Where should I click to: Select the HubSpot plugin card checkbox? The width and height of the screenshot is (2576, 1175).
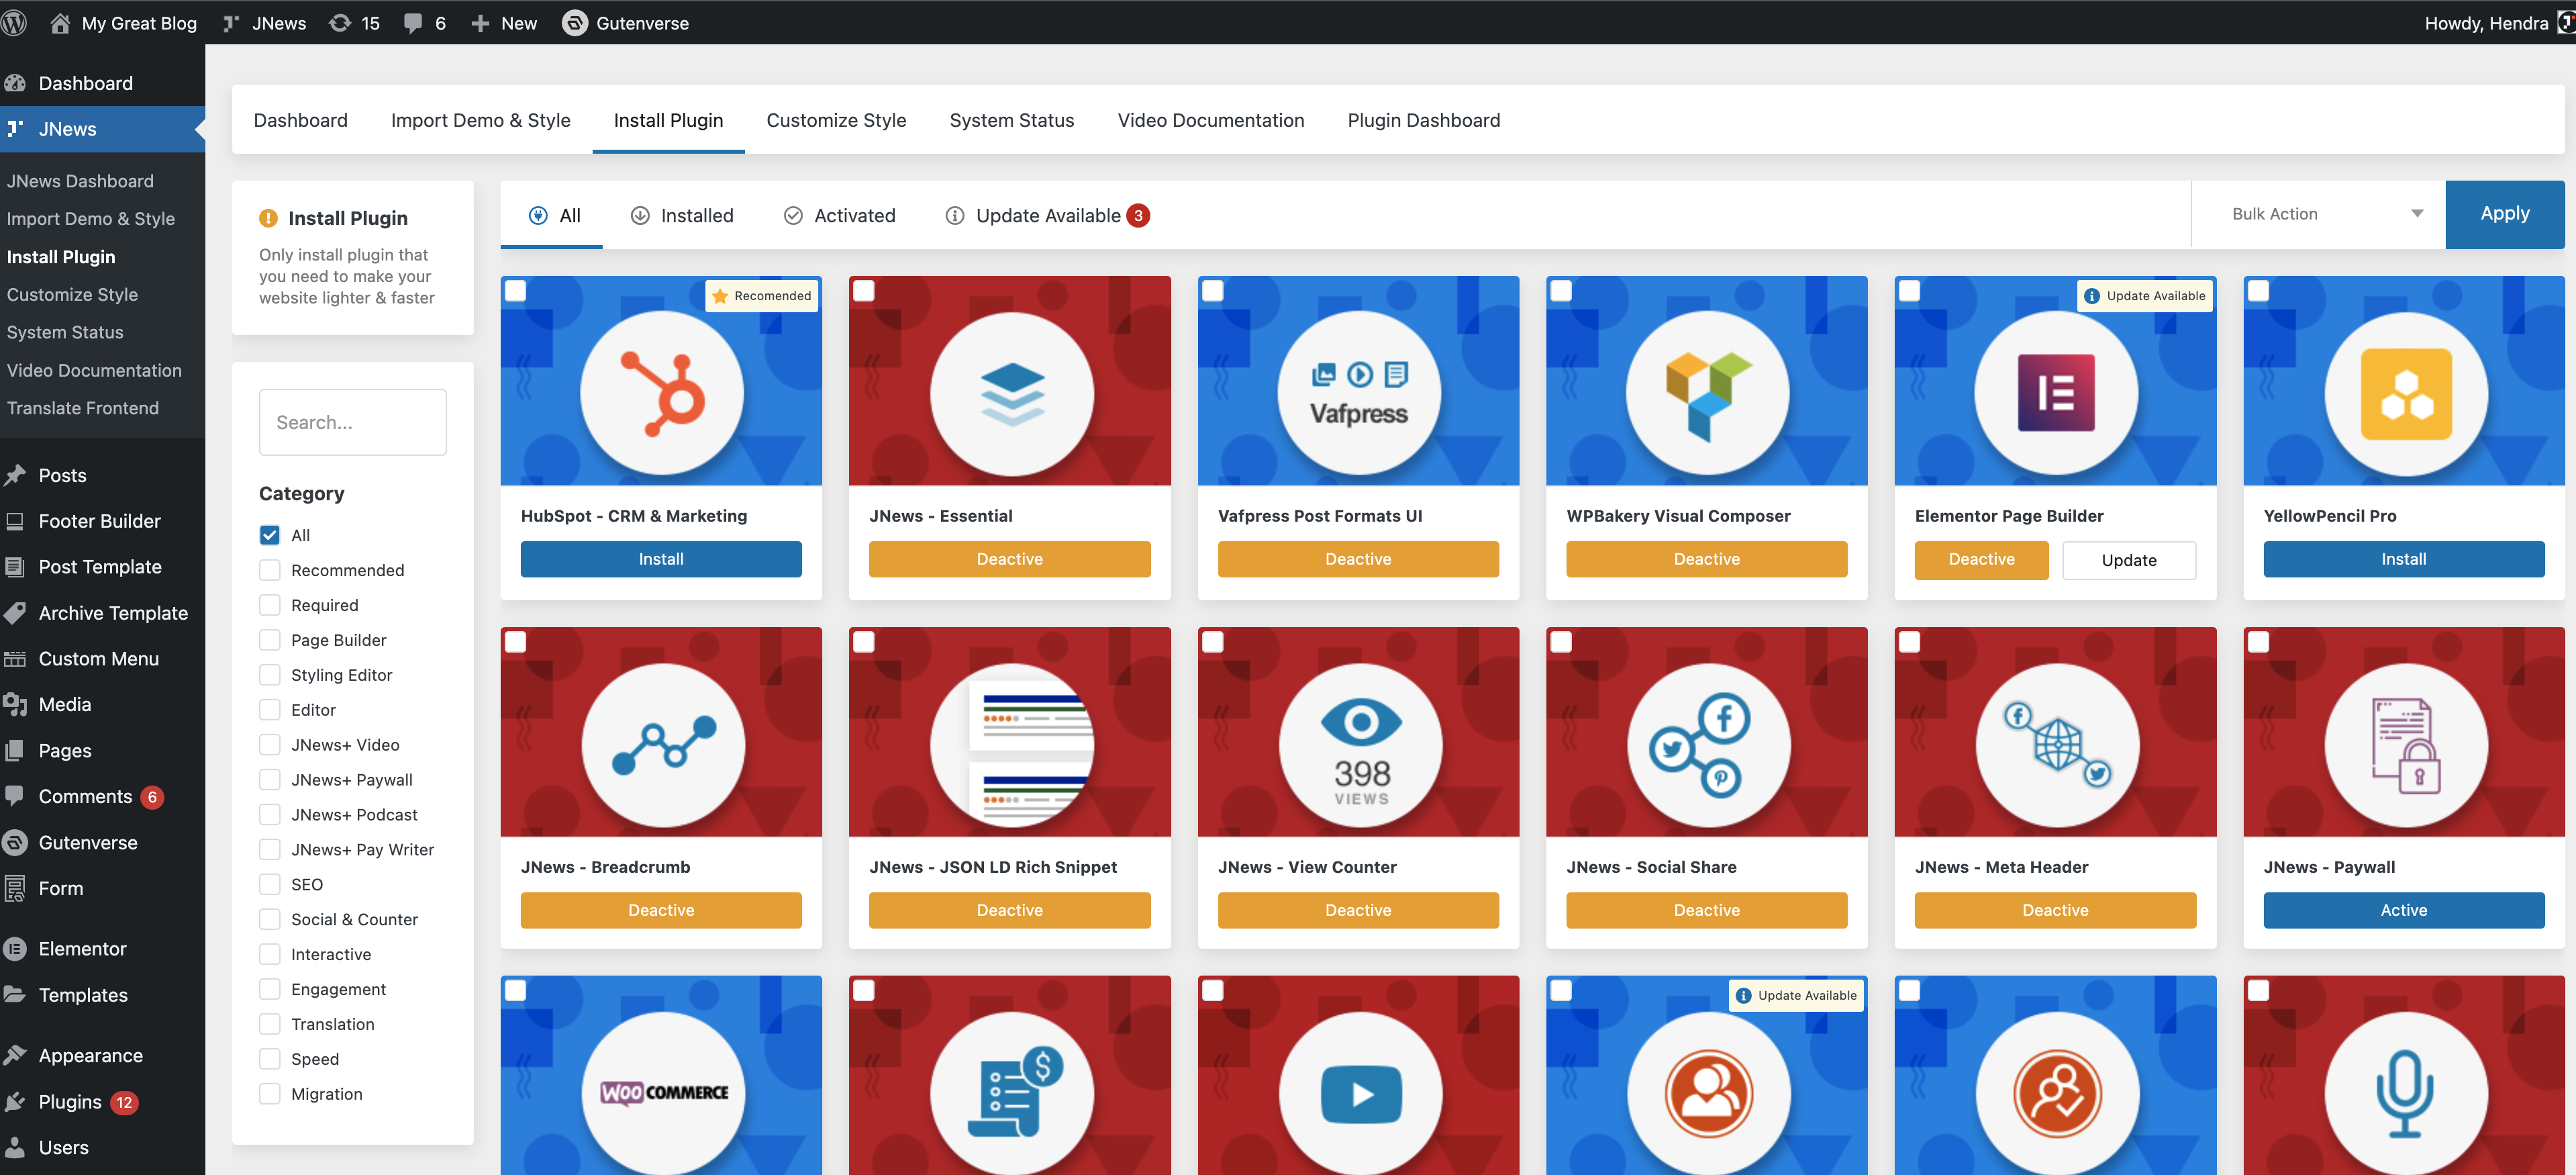click(x=515, y=291)
